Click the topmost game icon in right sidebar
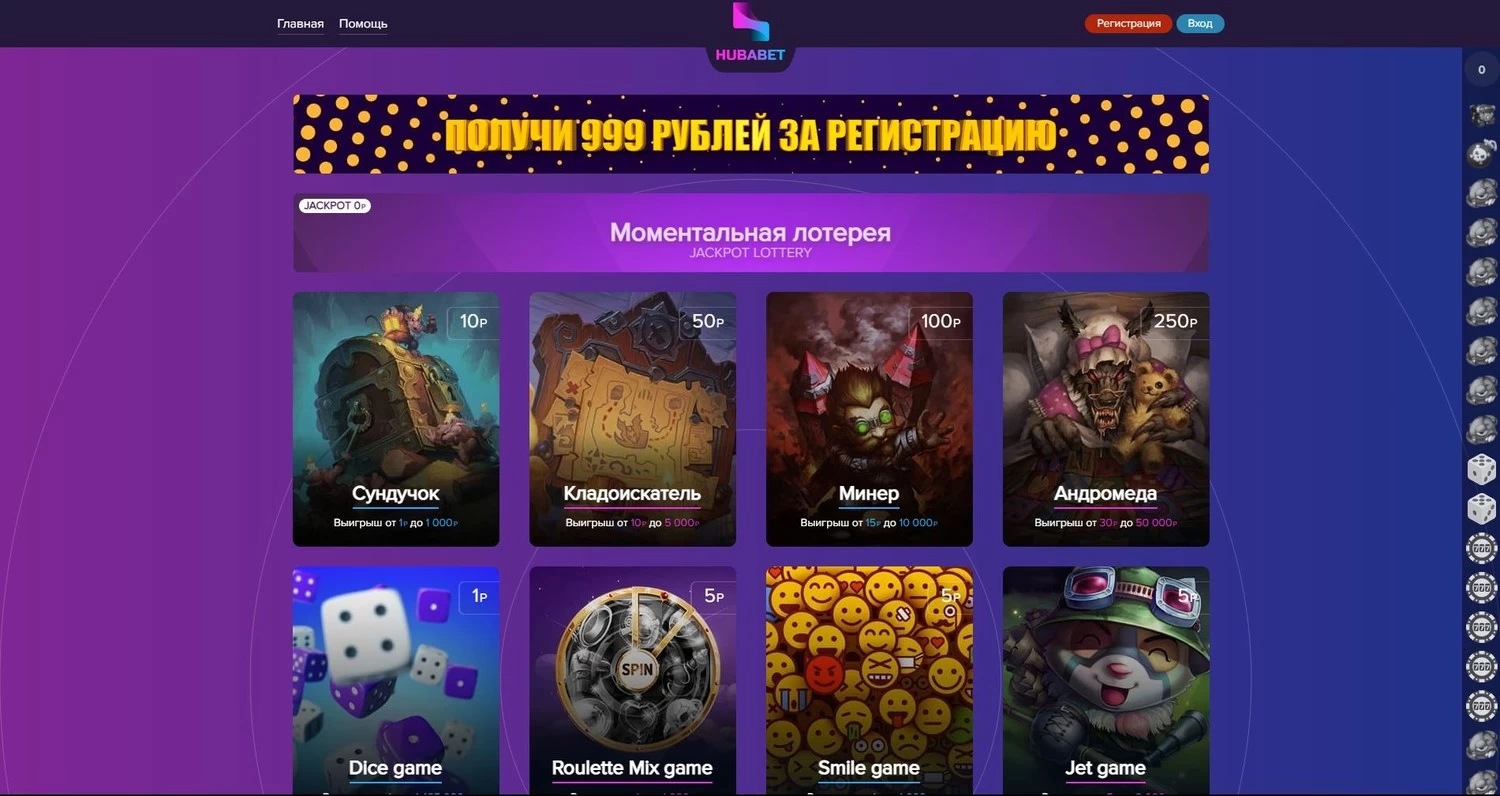Viewport: 1500px width, 796px height. point(1481,115)
